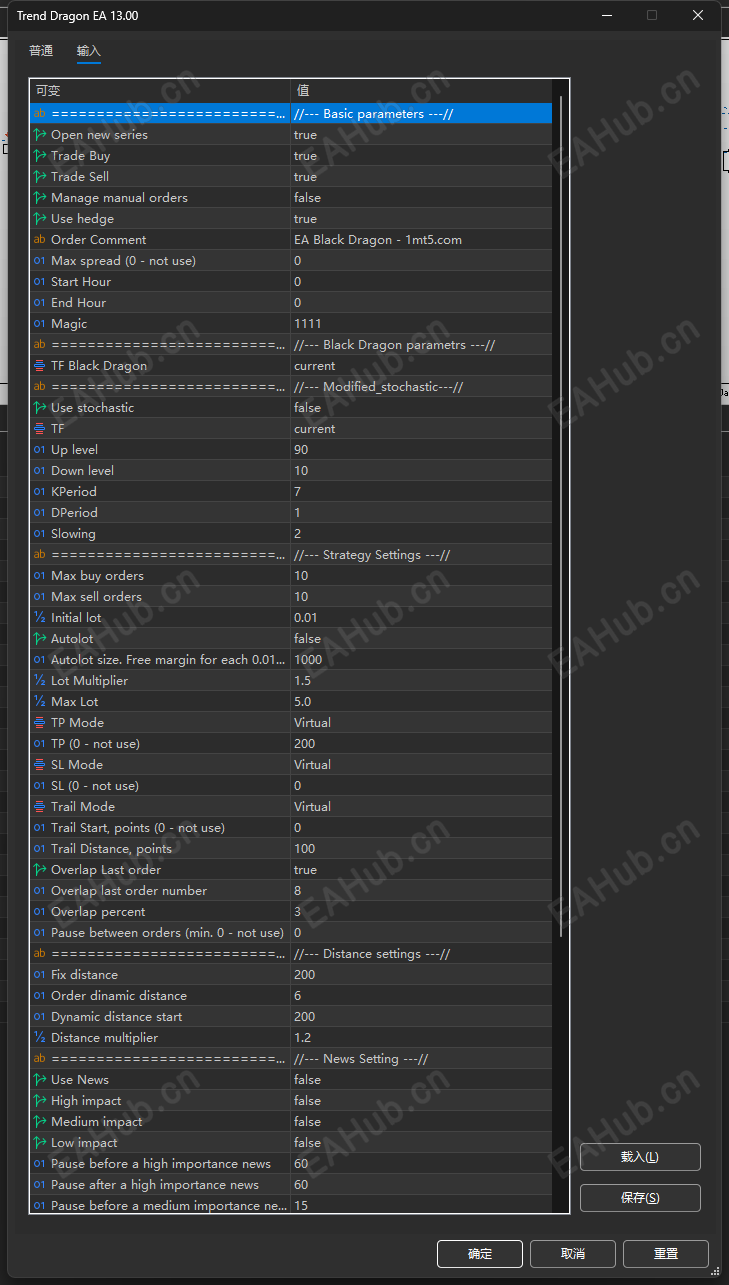Click the integer icon beside KPeriod
The width and height of the screenshot is (729, 1285).
click(40, 492)
